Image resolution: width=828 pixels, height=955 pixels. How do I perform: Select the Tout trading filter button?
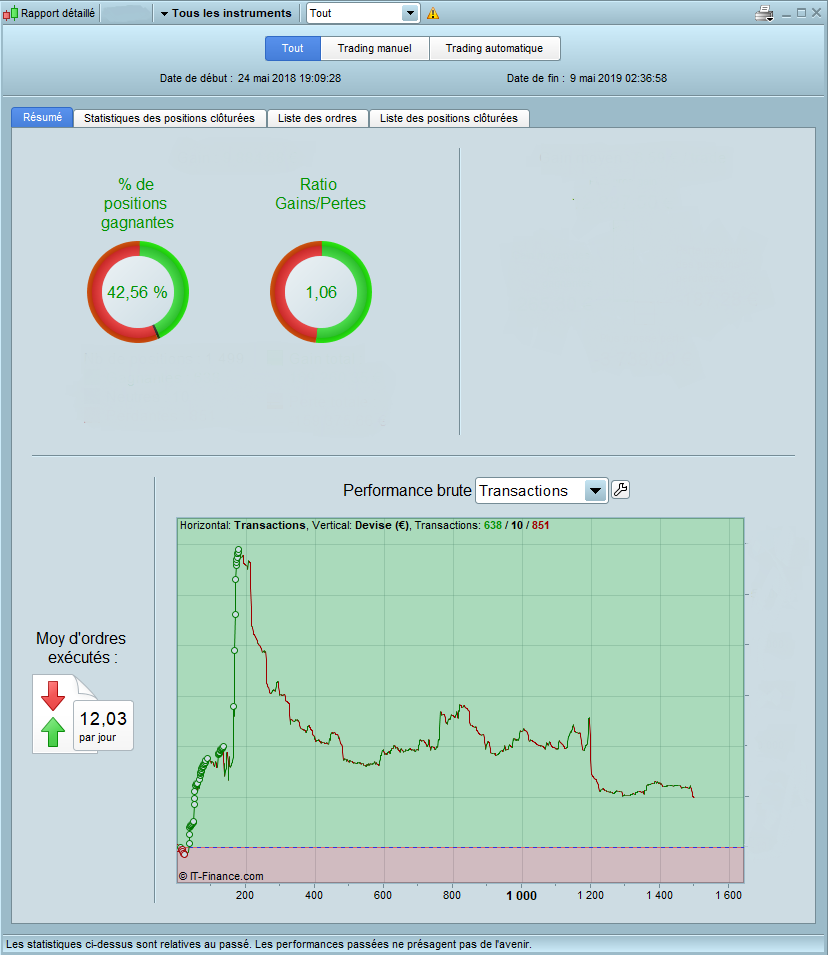click(x=292, y=48)
